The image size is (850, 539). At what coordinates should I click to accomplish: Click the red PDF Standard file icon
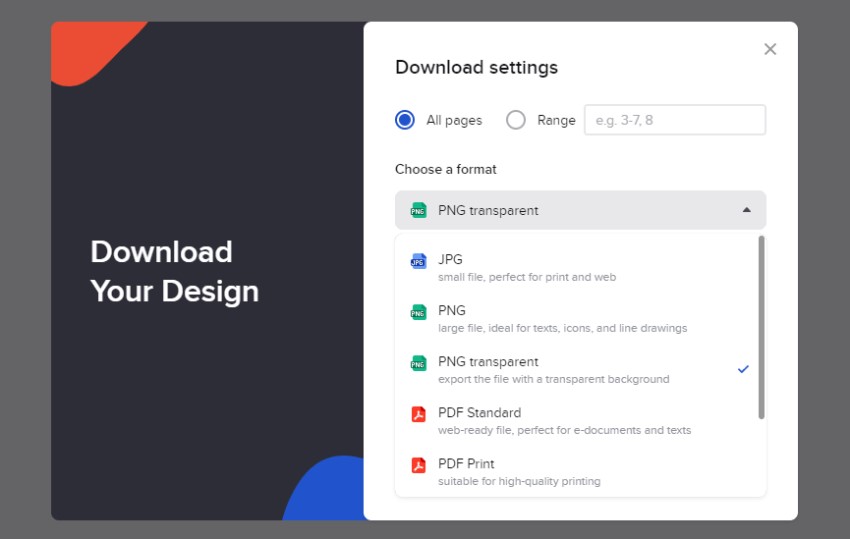(418, 414)
